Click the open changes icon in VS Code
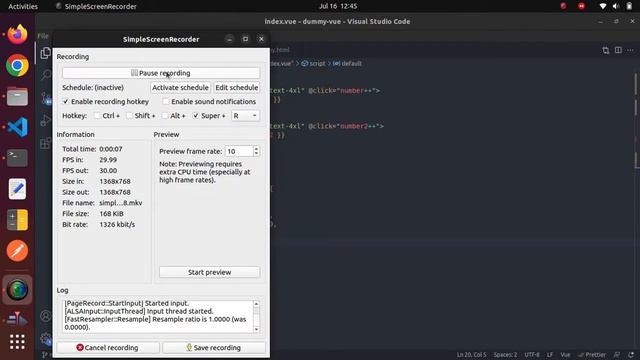 tap(606, 50)
